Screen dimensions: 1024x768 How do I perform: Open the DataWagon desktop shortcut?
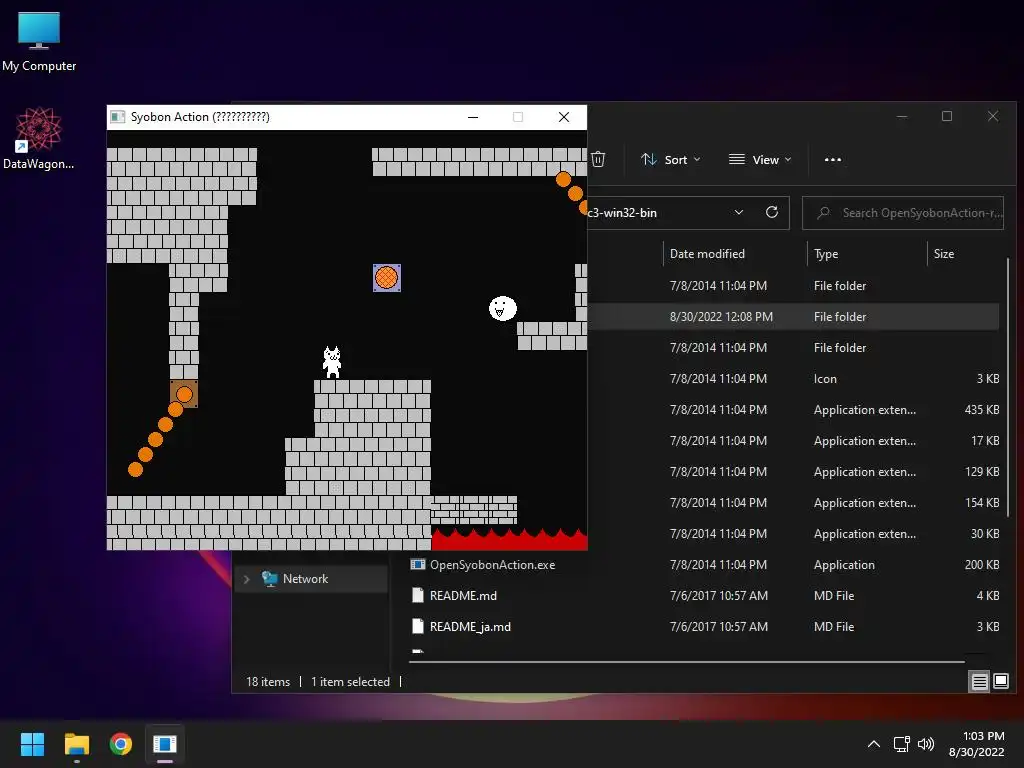coord(38,138)
